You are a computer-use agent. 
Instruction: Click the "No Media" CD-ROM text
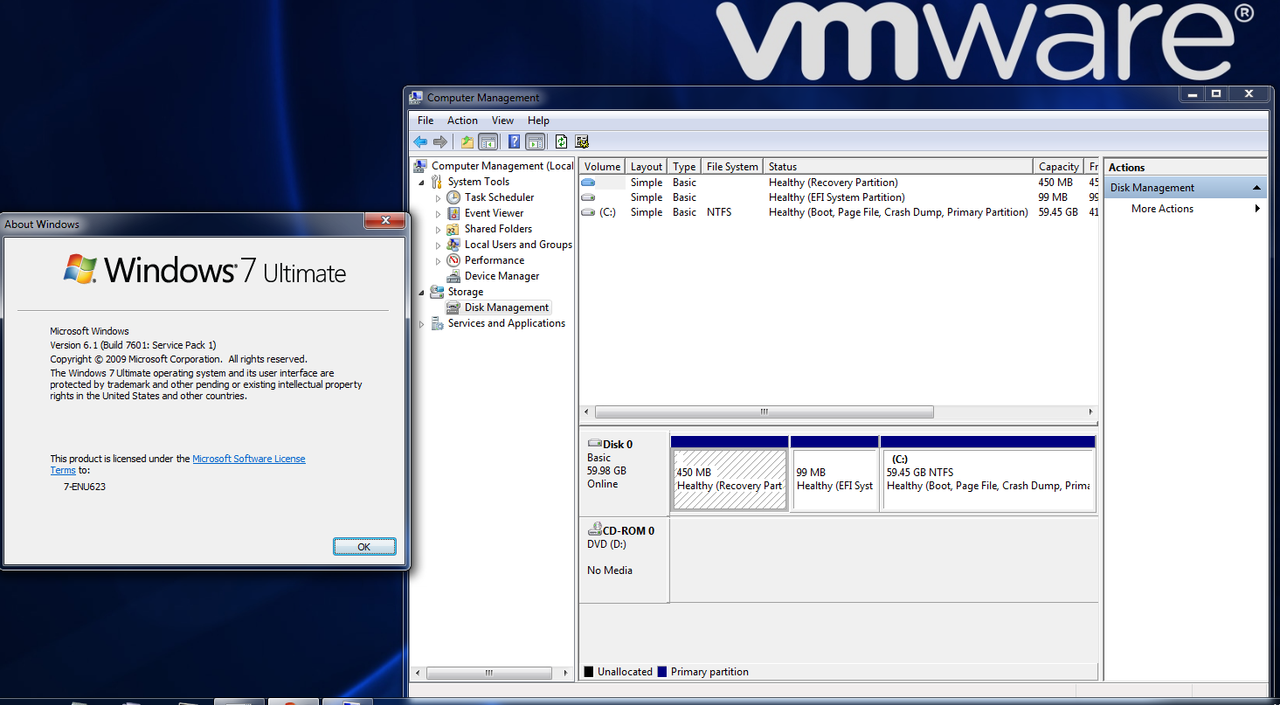609,570
